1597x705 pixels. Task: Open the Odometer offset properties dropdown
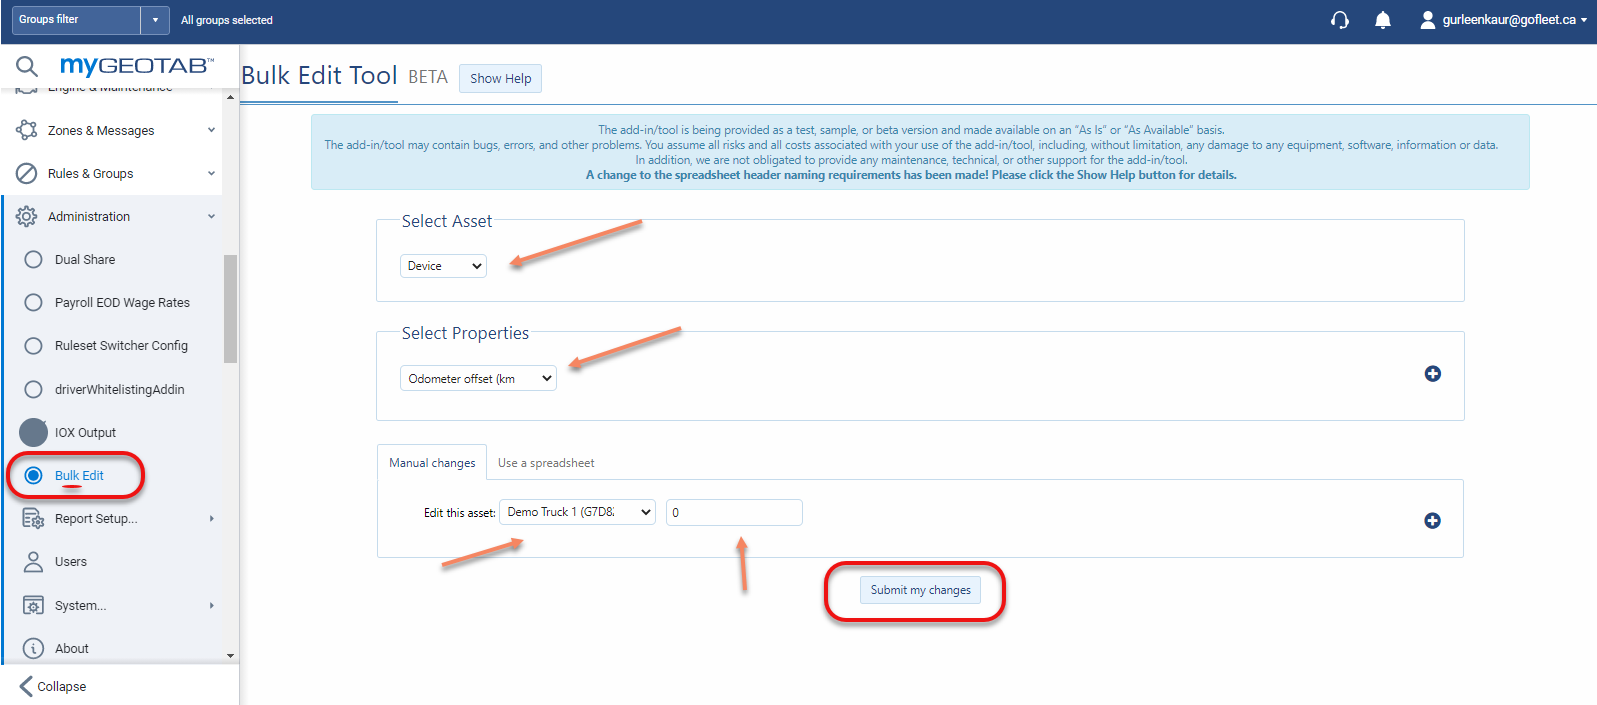pyautogui.click(x=478, y=378)
